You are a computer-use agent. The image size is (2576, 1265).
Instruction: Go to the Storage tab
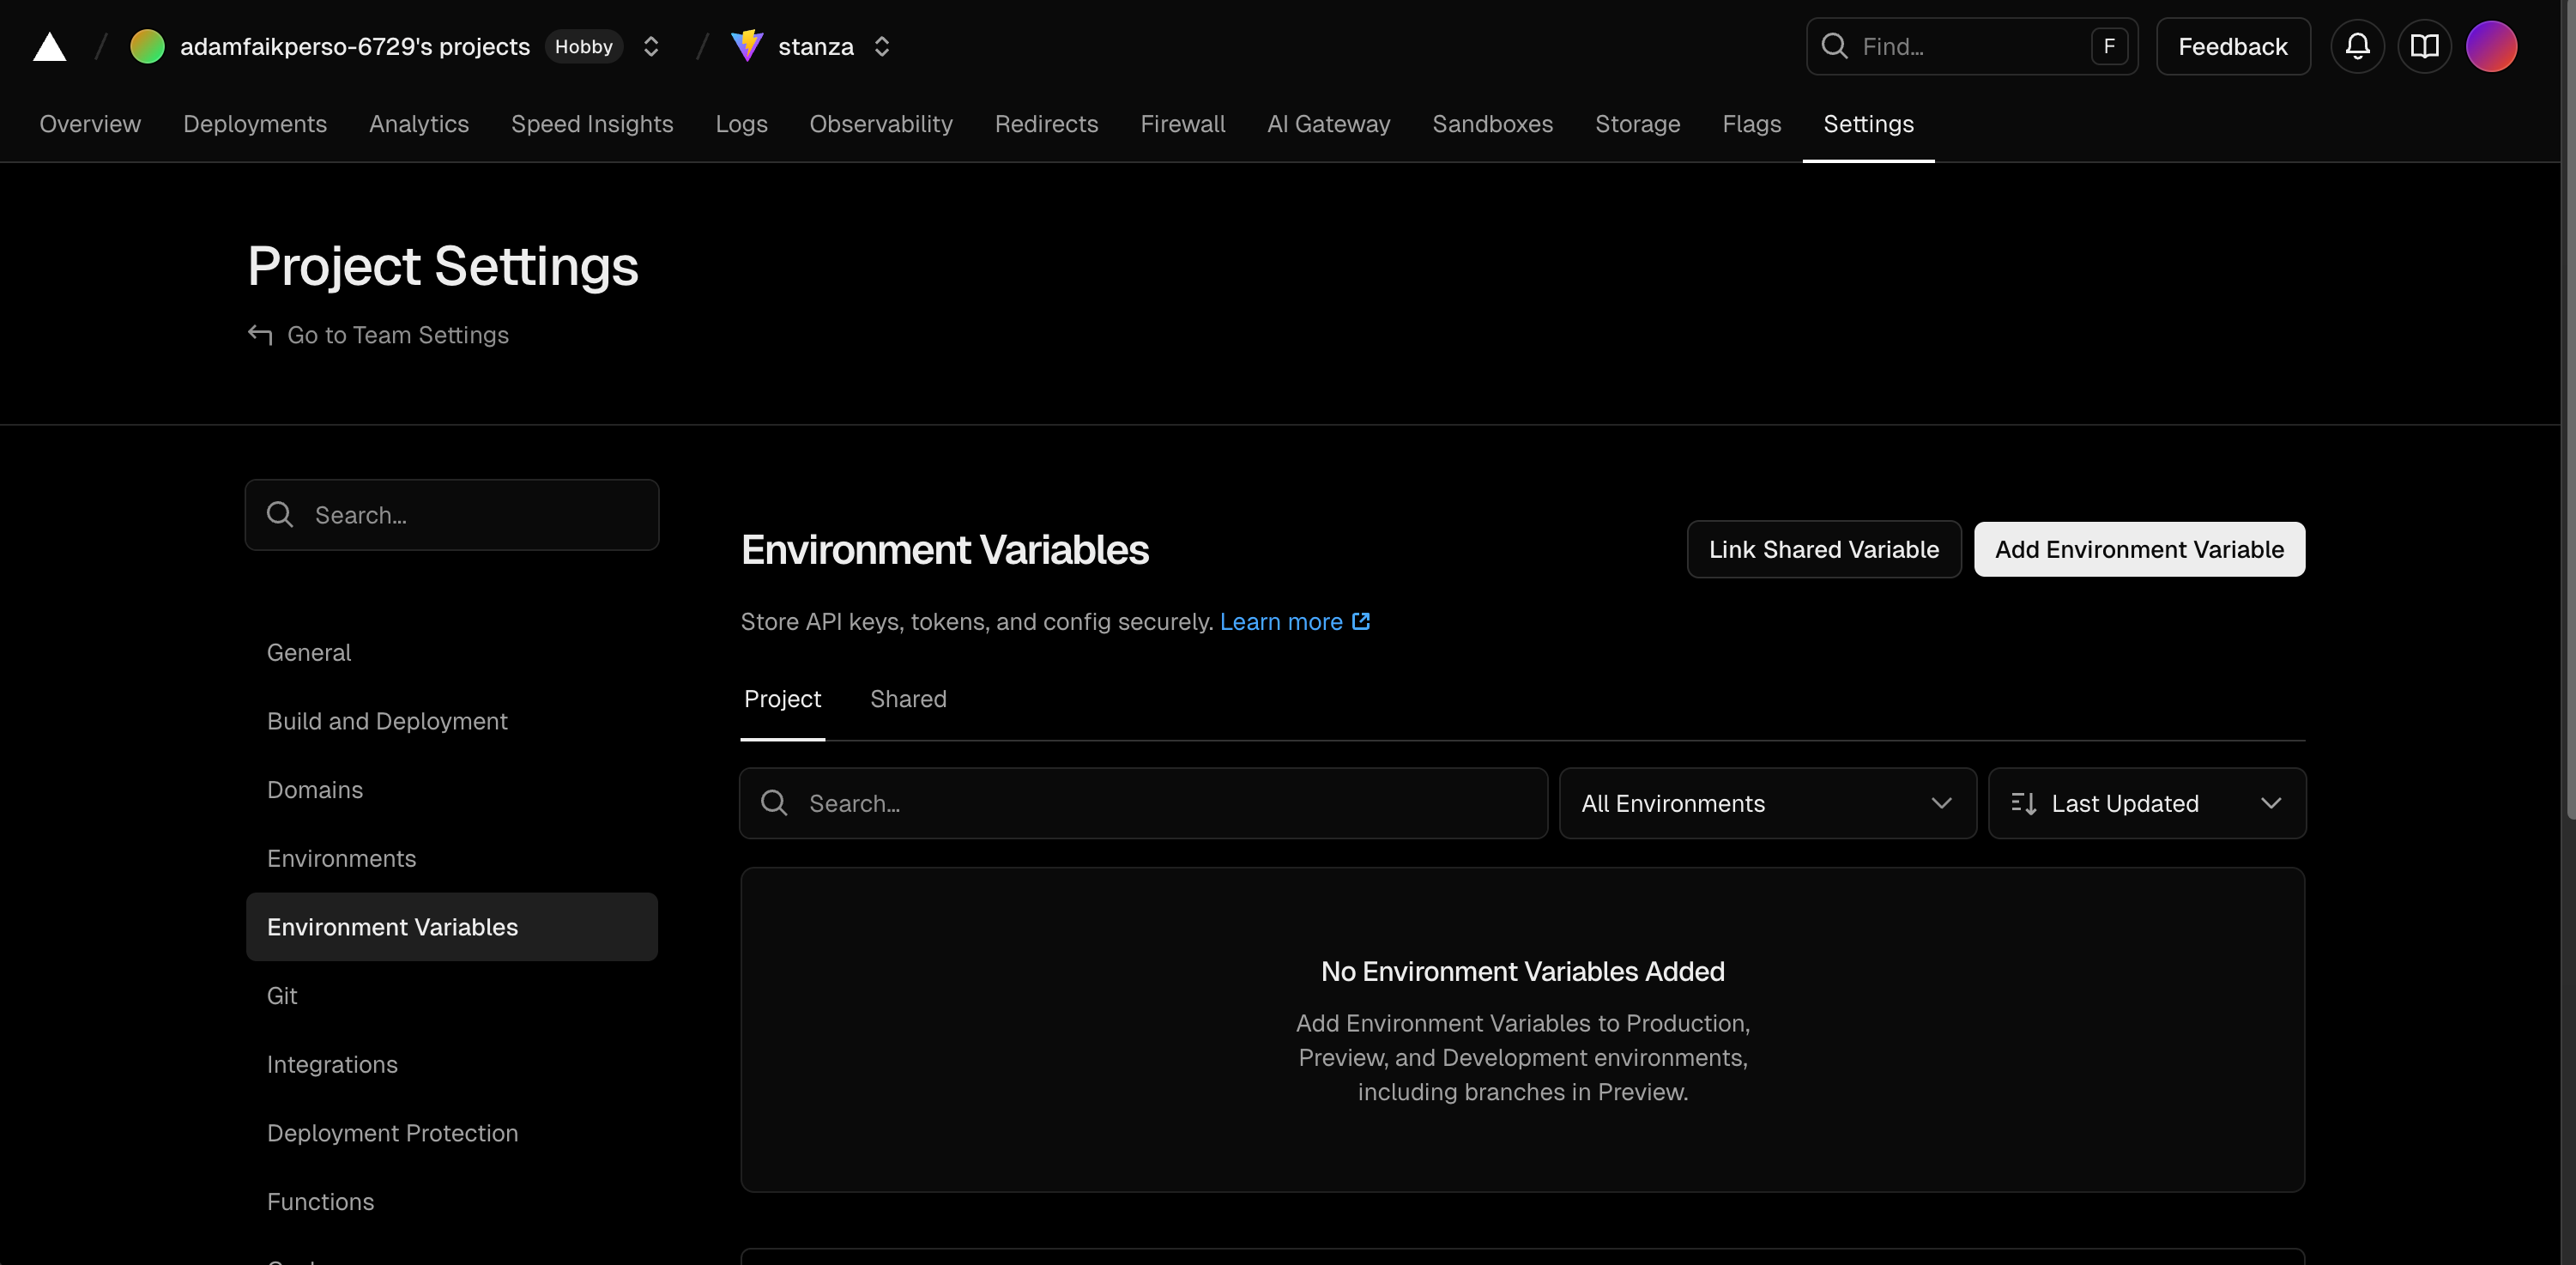pyautogui.click(x=1637, y=124)
